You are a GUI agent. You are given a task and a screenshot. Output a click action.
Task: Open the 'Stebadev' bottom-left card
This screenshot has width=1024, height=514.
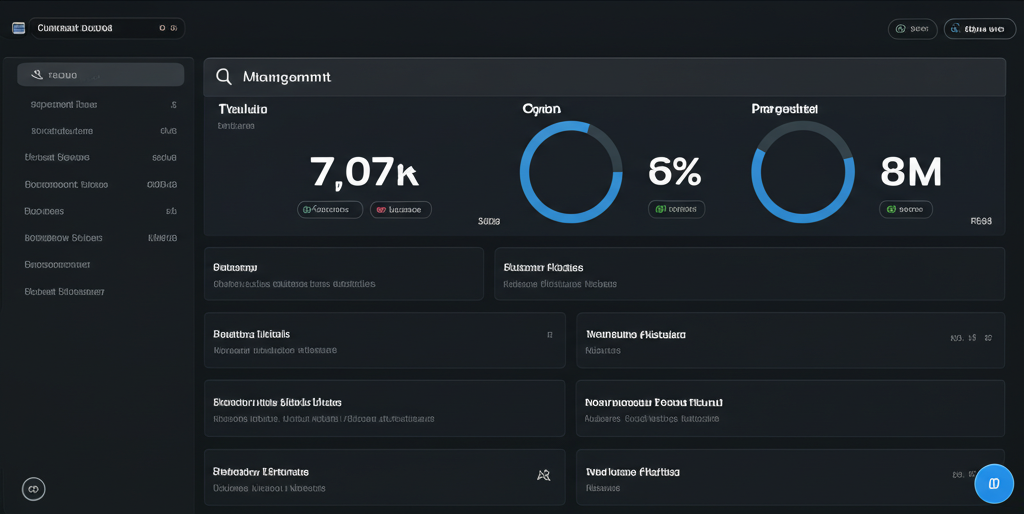tap(385, 477)
